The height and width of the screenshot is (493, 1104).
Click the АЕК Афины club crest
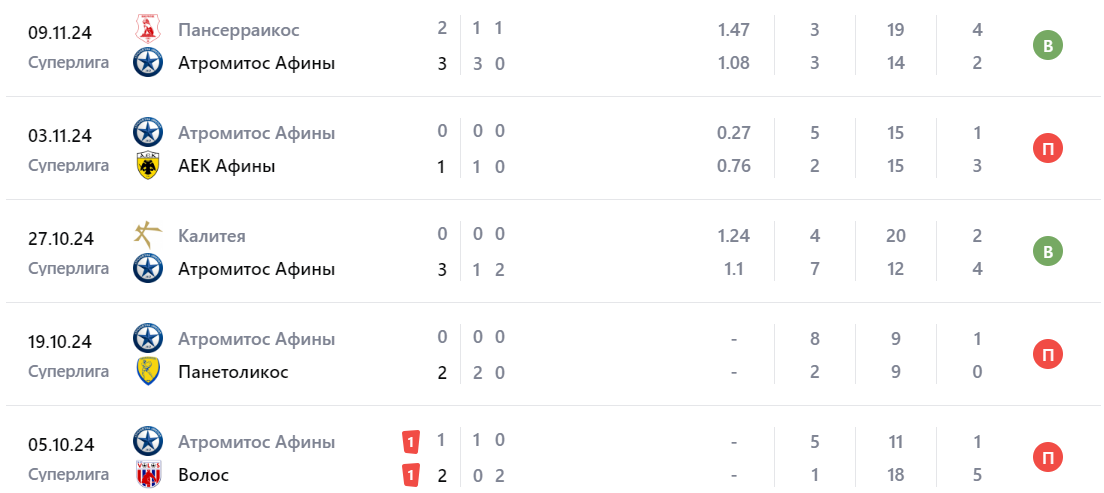(x=148, y=166)
